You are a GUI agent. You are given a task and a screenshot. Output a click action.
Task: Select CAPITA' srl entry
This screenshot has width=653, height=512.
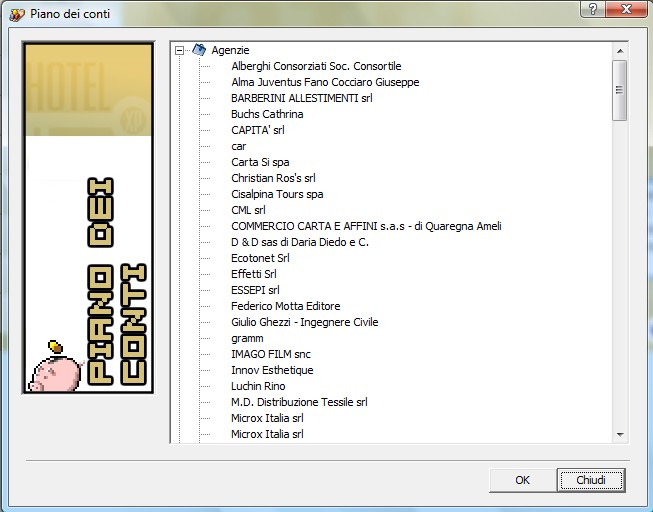click(258, 130)
